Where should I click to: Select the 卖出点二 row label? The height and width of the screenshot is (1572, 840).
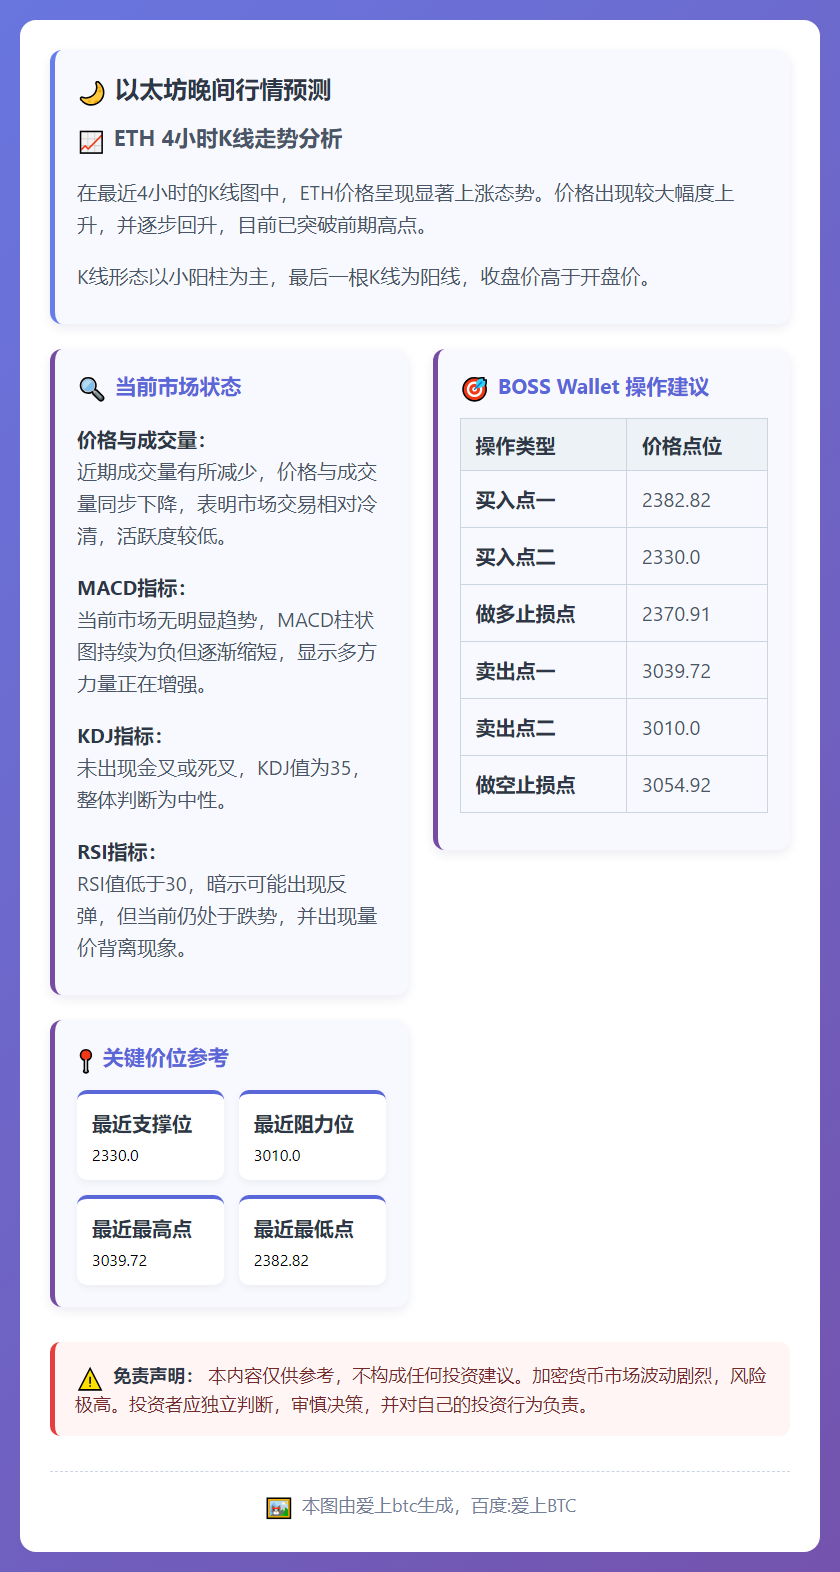(515, 728)
